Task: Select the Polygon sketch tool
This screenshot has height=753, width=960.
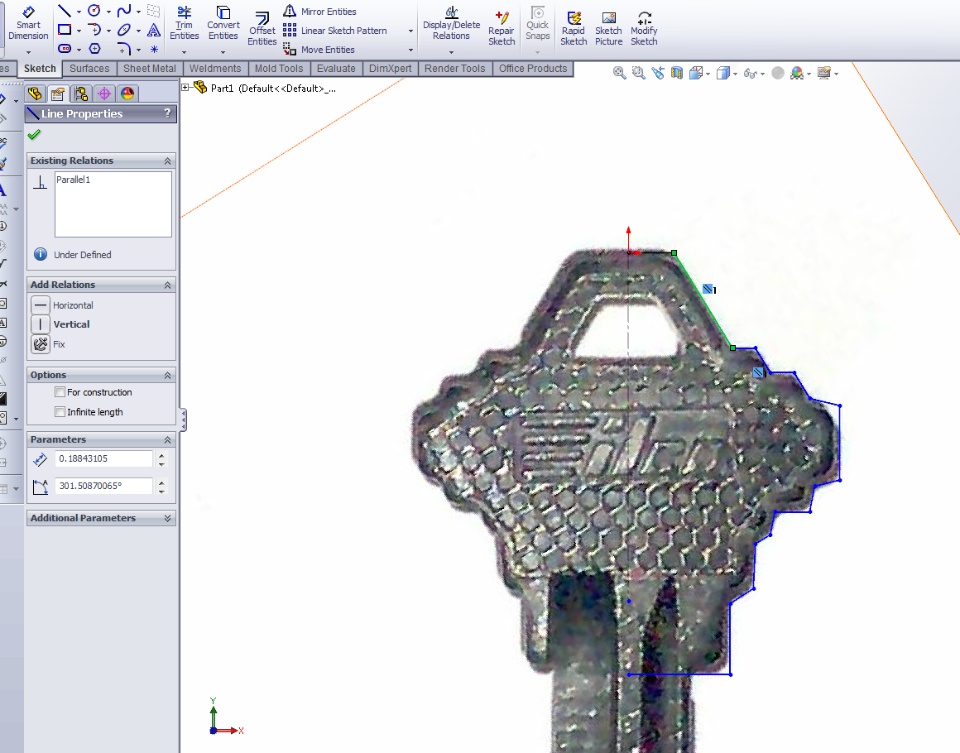Action: click(x=94, y=48)
